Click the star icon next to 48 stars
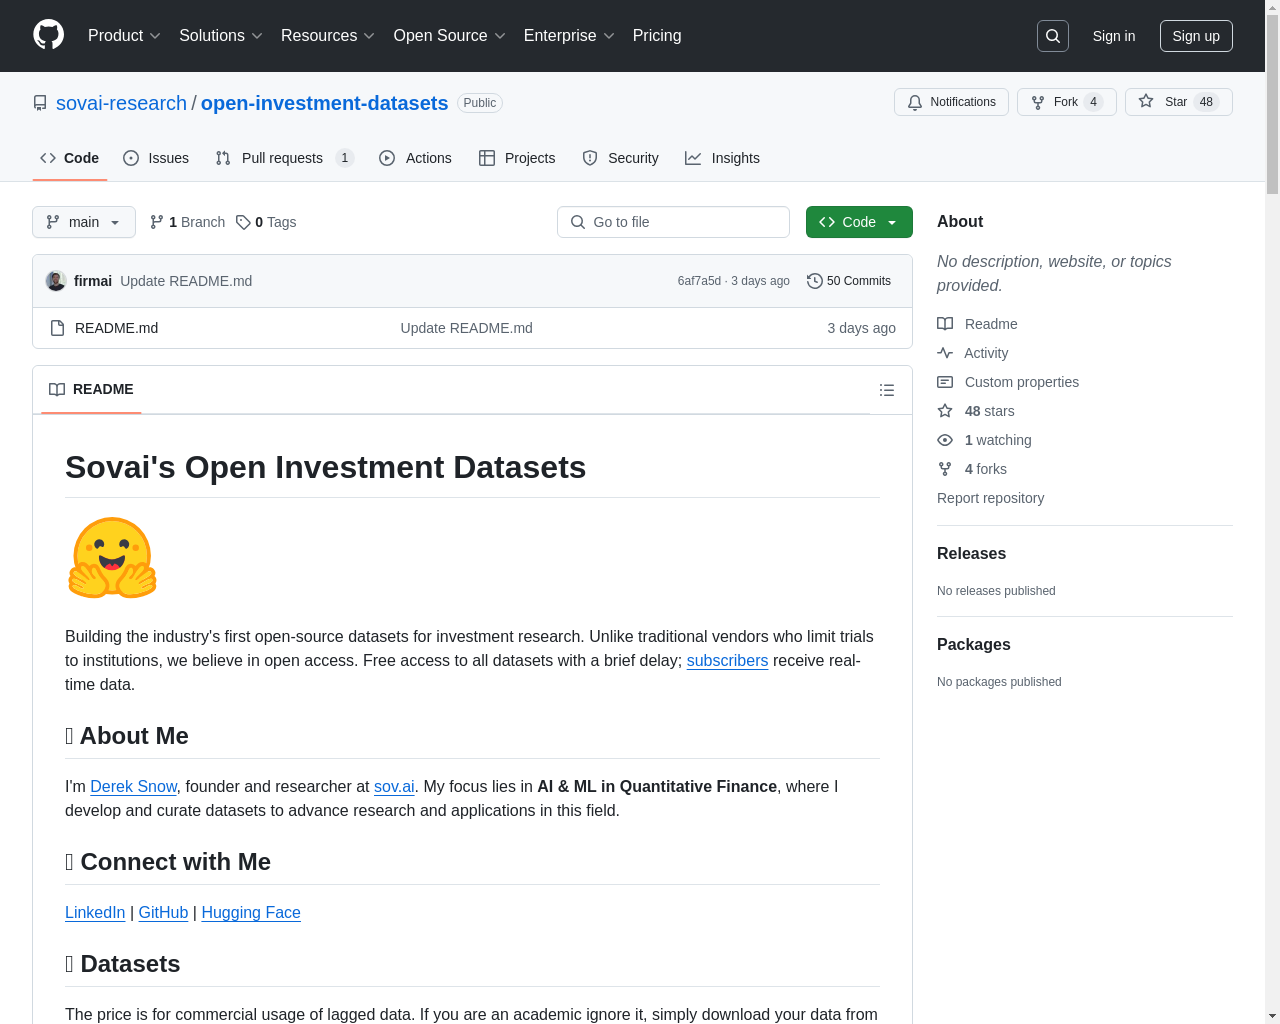This screenshot has width=1280, height=1024. click(945, 411)
